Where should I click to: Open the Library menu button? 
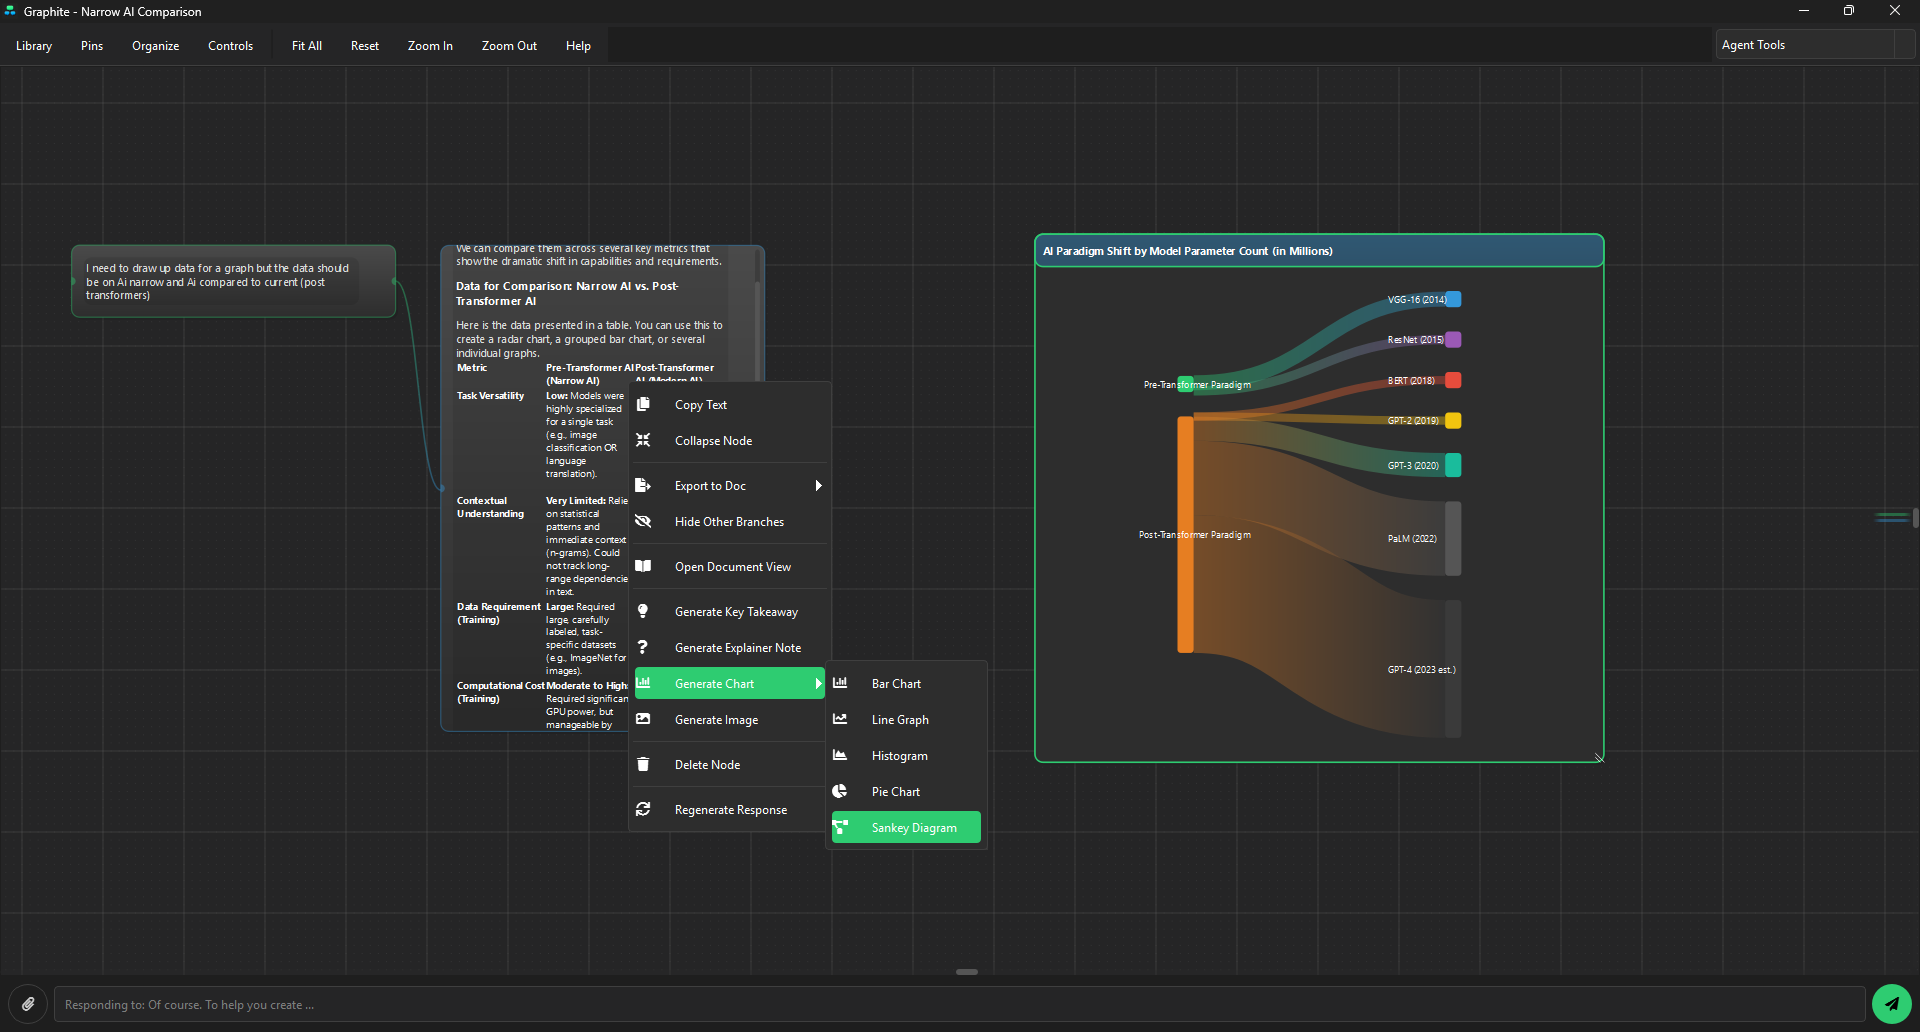34,46
